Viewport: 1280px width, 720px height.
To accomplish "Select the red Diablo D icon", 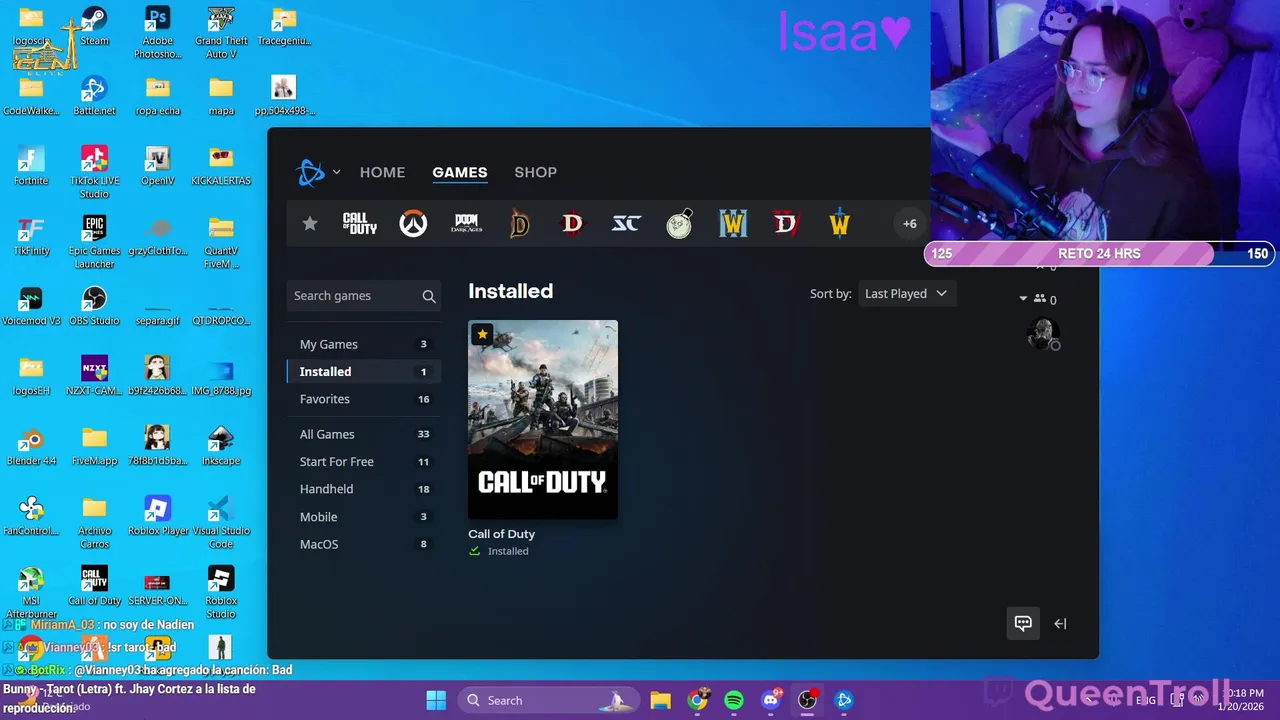I will tap(572, 224).
